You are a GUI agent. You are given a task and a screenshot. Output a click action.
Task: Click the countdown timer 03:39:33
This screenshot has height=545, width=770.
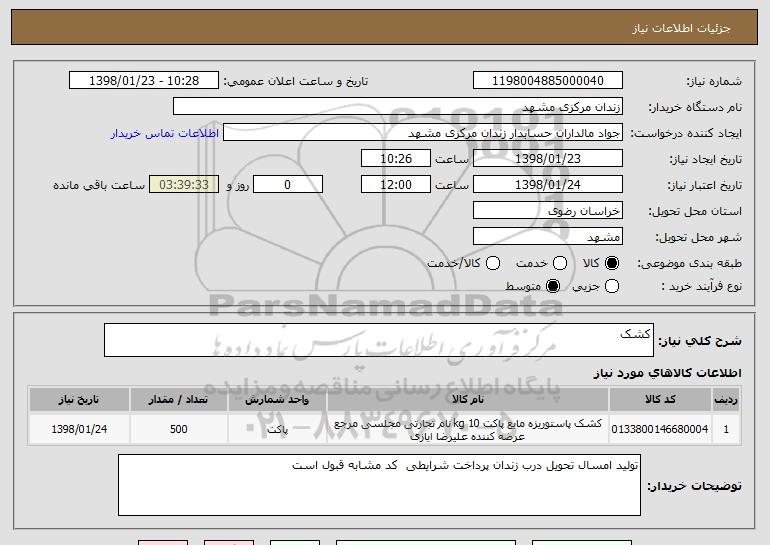click(x=184, y=185)
